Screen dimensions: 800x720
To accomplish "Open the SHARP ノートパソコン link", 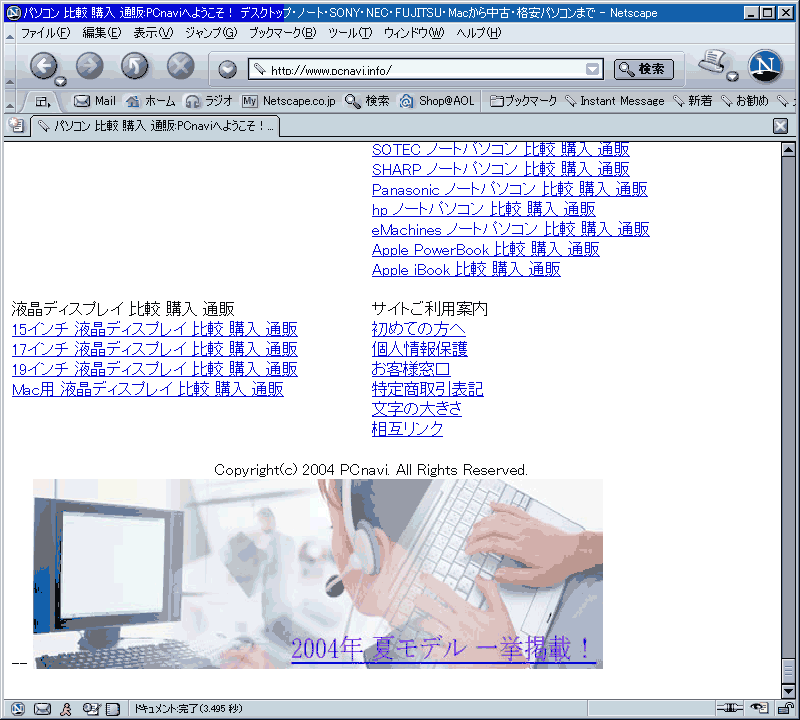I will click(x=501, y=169).
